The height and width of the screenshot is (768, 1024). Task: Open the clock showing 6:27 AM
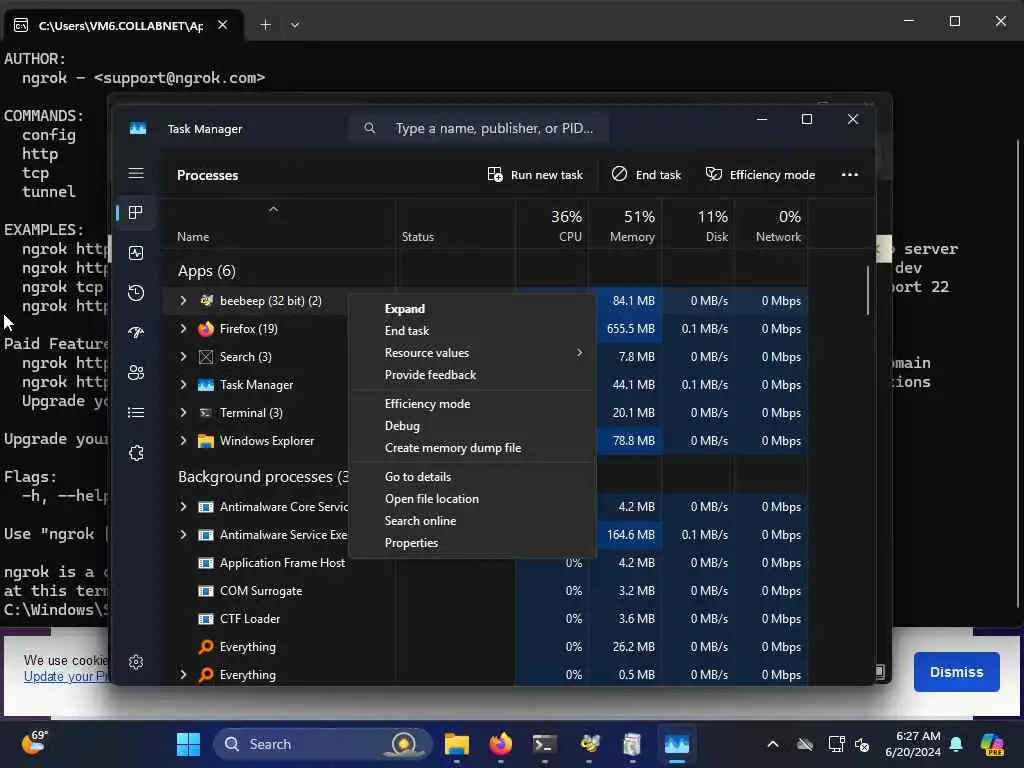click(x=912, y=744)
